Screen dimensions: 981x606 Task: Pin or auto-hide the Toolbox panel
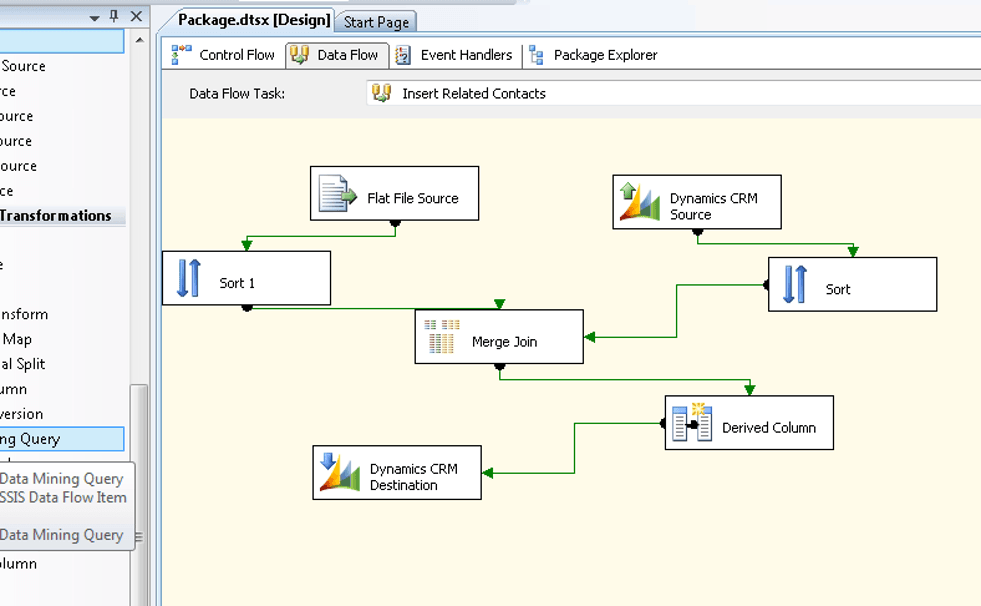pyautogui.click(x=114, y=16)
